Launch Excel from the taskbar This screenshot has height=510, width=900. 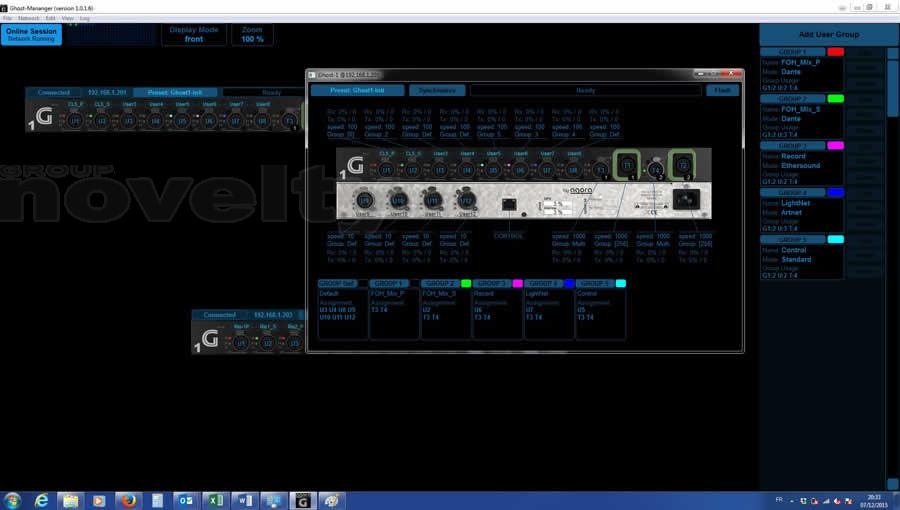tap(214, 500)
